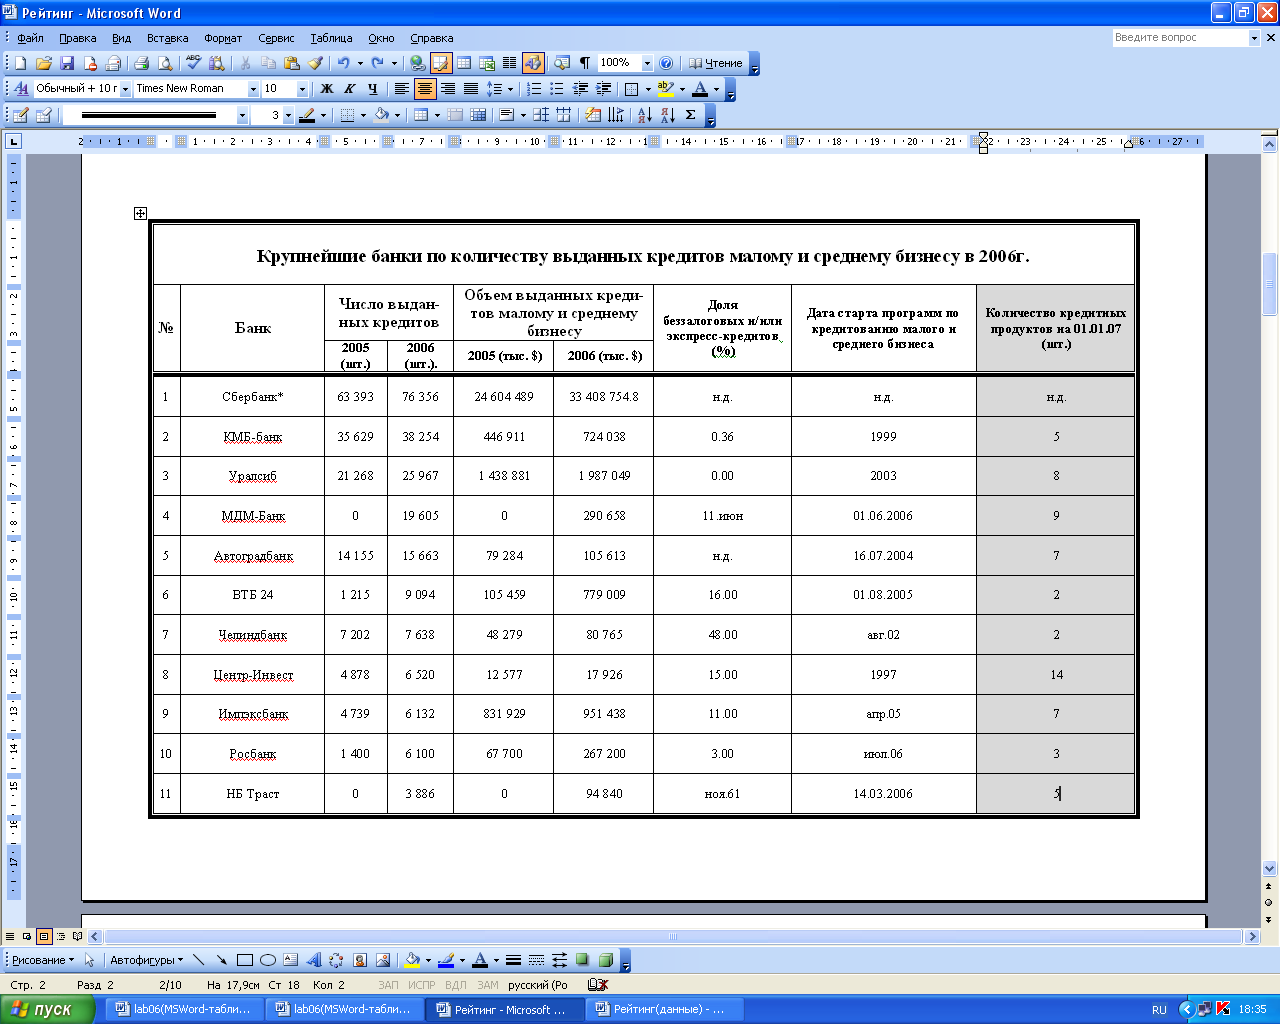Insert AutoSum with the sigma icon
Image resolution: width=1280 pixels, height=1024 pixels.
[690, 115]
